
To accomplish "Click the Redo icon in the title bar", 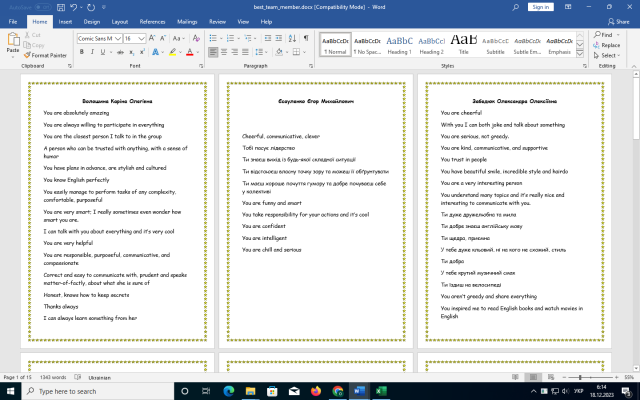I will pos(91,7).
